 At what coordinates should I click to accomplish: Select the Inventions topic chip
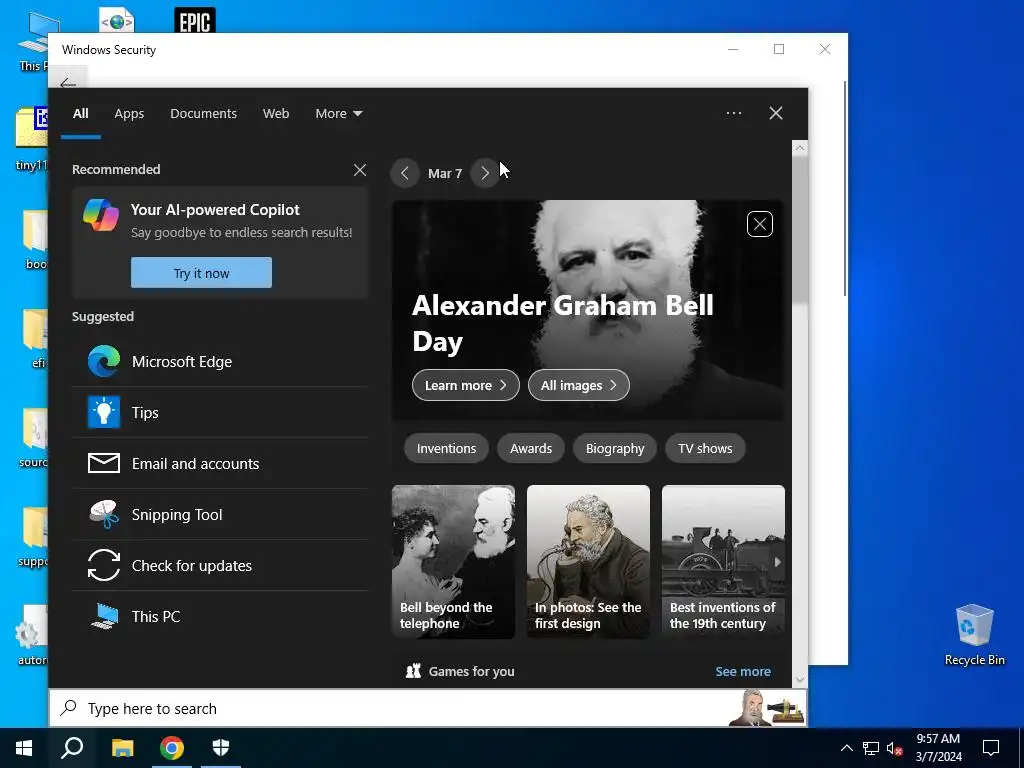[446, 449]
